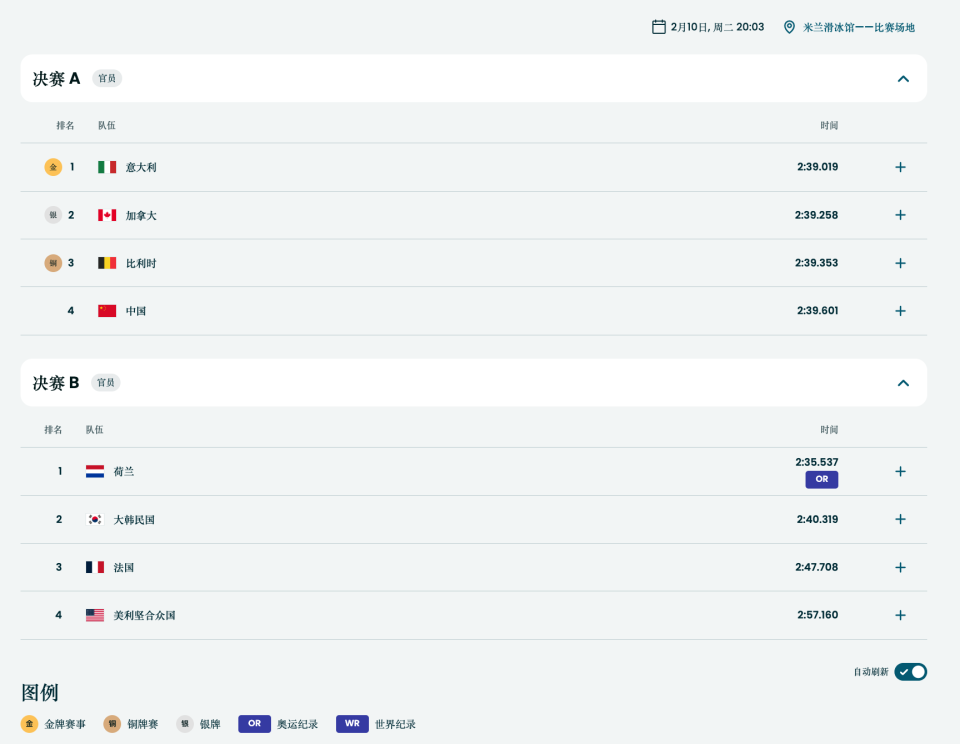Click the time 2:39.258
The width and height of the screenshot is (960, 744).
[816, 215]
